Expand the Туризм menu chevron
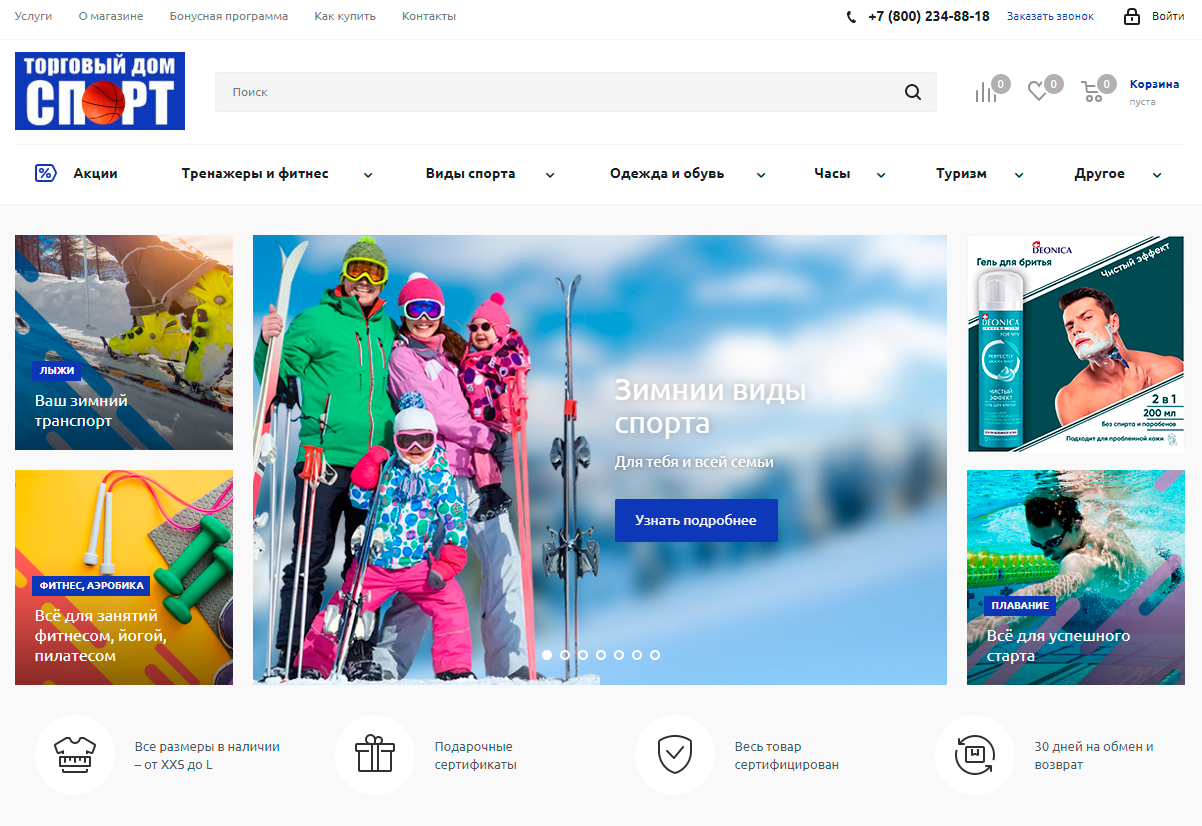1202x826 pixels. click(1019, 175)
